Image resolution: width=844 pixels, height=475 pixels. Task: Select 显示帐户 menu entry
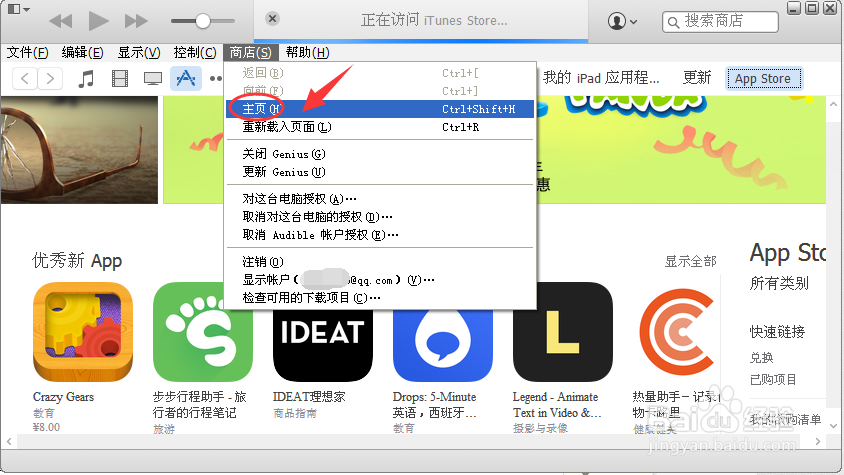click(x=380, y=280)
